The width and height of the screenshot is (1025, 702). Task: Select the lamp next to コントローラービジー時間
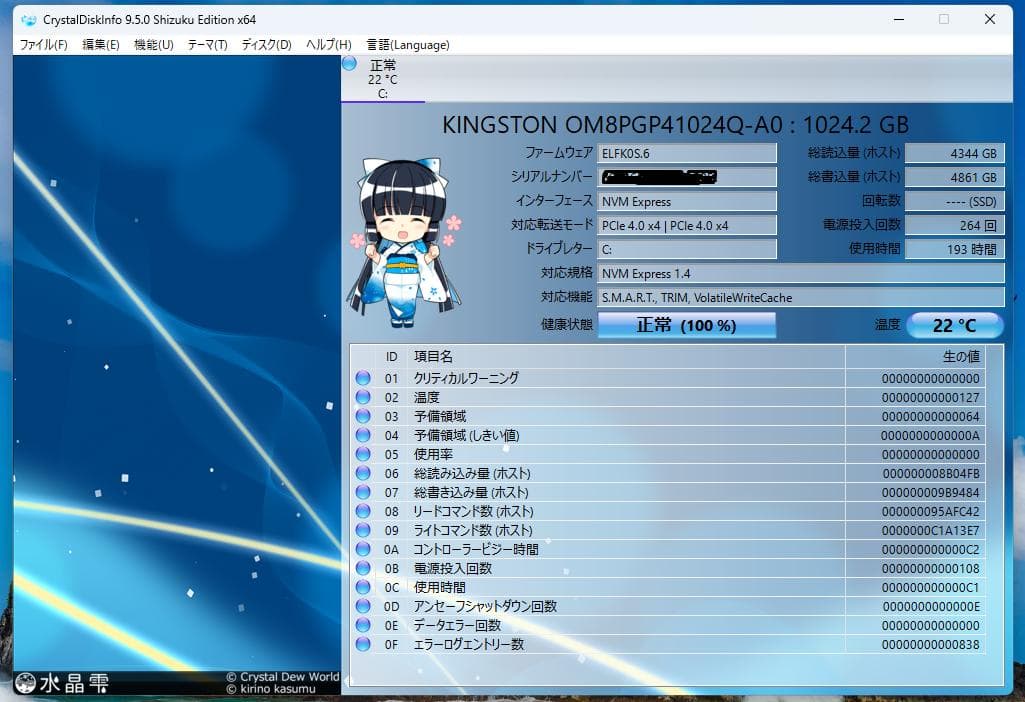[362, 549]
